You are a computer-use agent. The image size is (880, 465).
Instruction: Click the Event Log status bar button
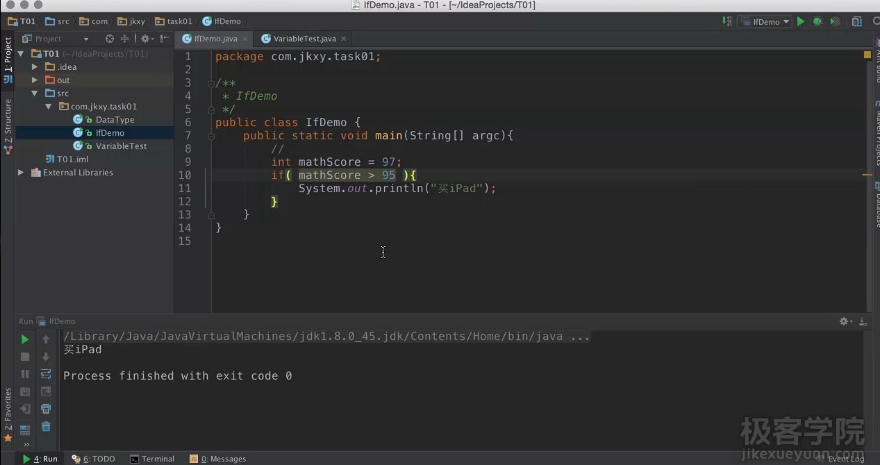click(x=845, y=459)
